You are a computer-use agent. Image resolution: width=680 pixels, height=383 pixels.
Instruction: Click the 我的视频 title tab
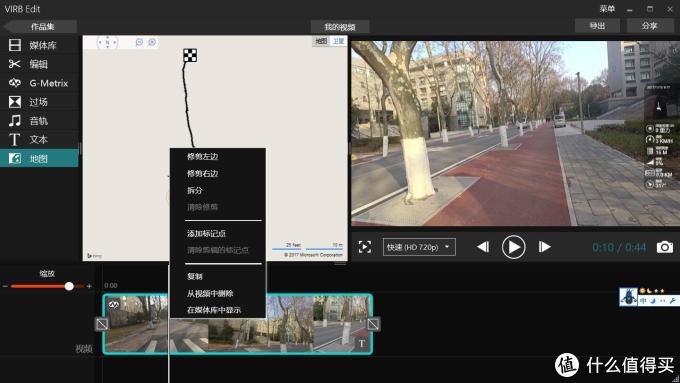pos(340,27)
